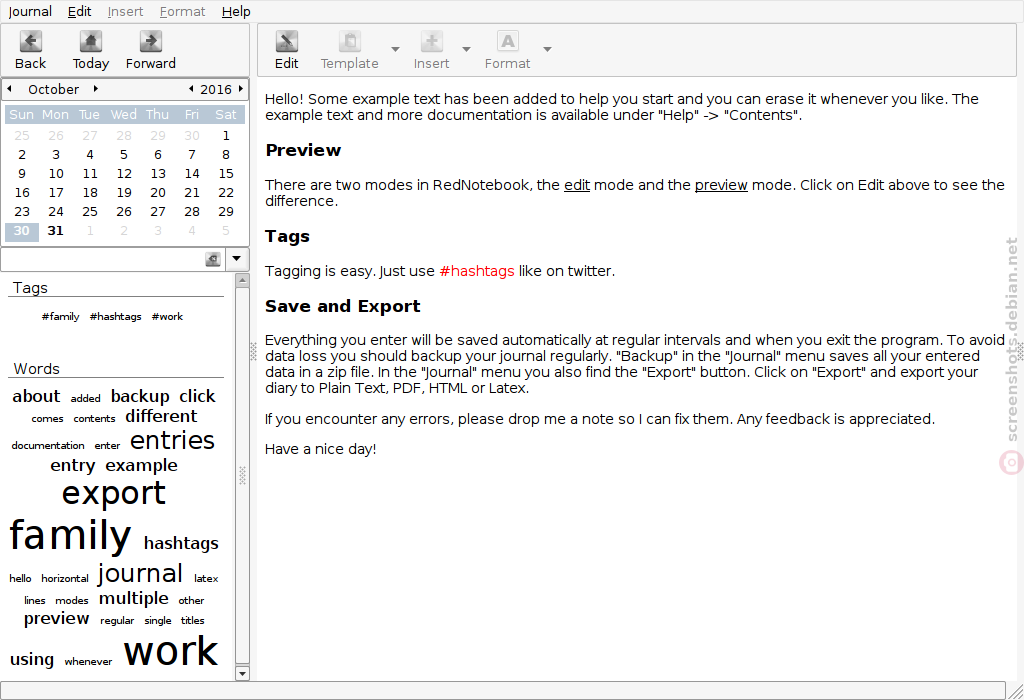Click the #hashtags link in the text
This screenshot has width=1024, height=700.
point(477,271)
